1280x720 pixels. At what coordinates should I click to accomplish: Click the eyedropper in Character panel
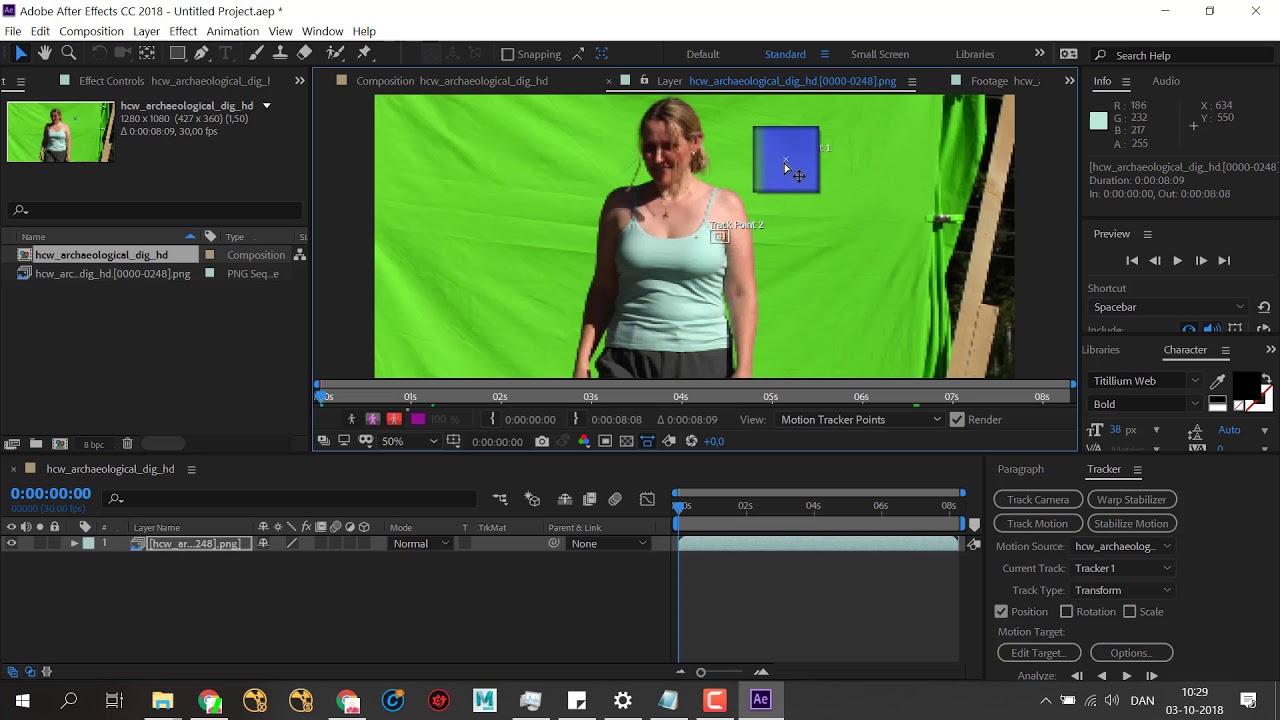point(1217,381)
